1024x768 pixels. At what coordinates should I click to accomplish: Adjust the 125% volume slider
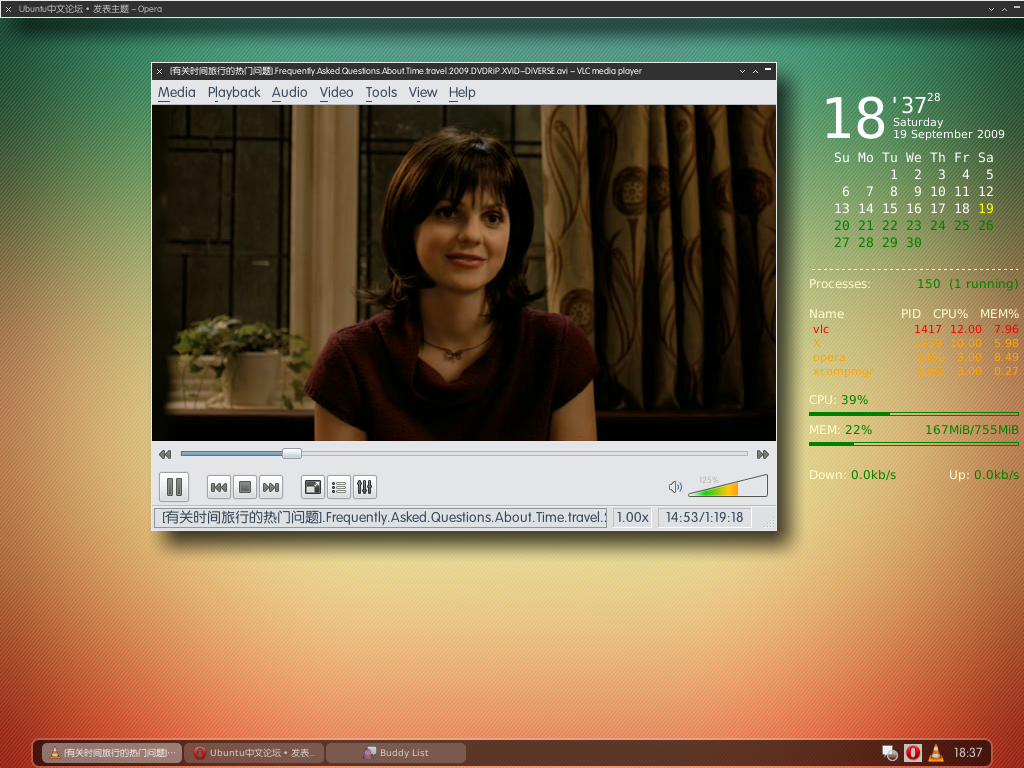728,486
